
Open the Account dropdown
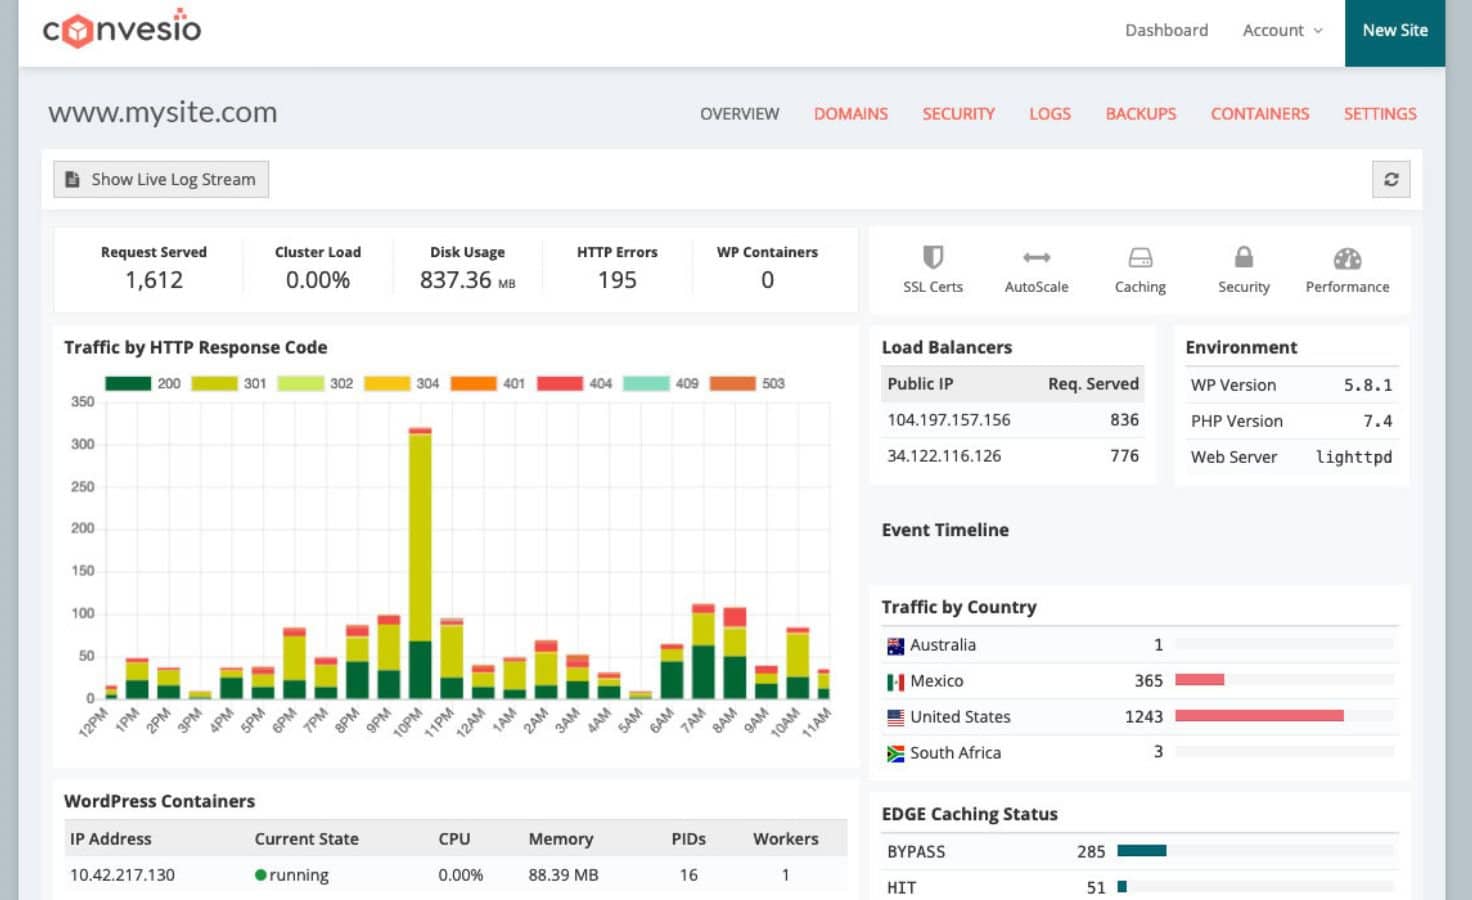1281,30
